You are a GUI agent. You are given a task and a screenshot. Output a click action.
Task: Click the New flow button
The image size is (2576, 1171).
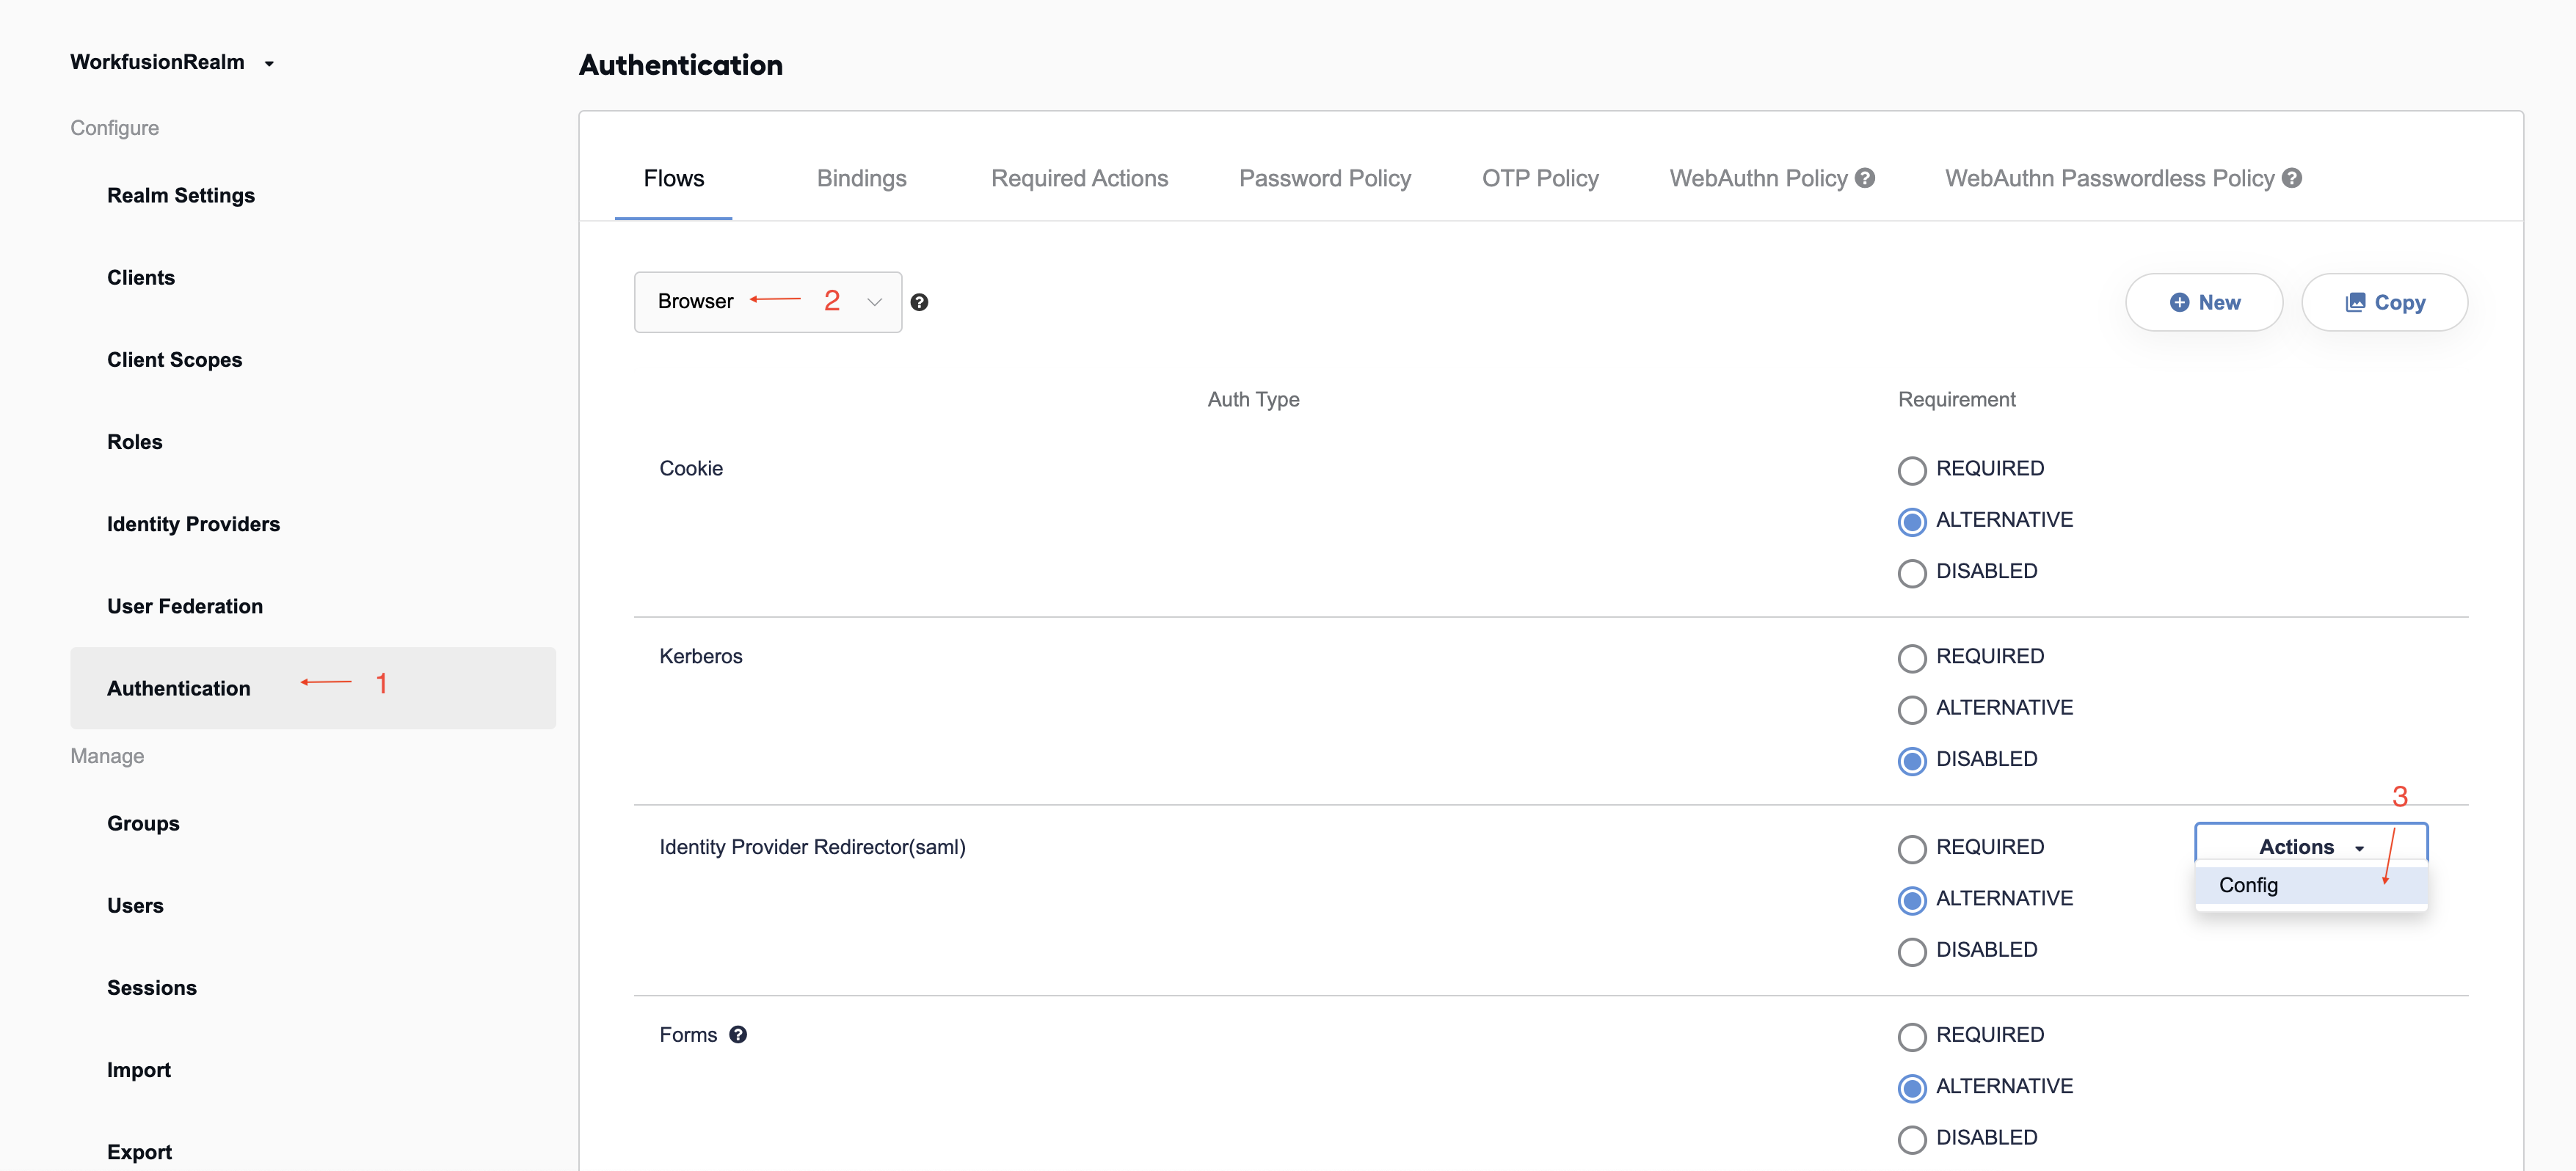point(2204,302)
